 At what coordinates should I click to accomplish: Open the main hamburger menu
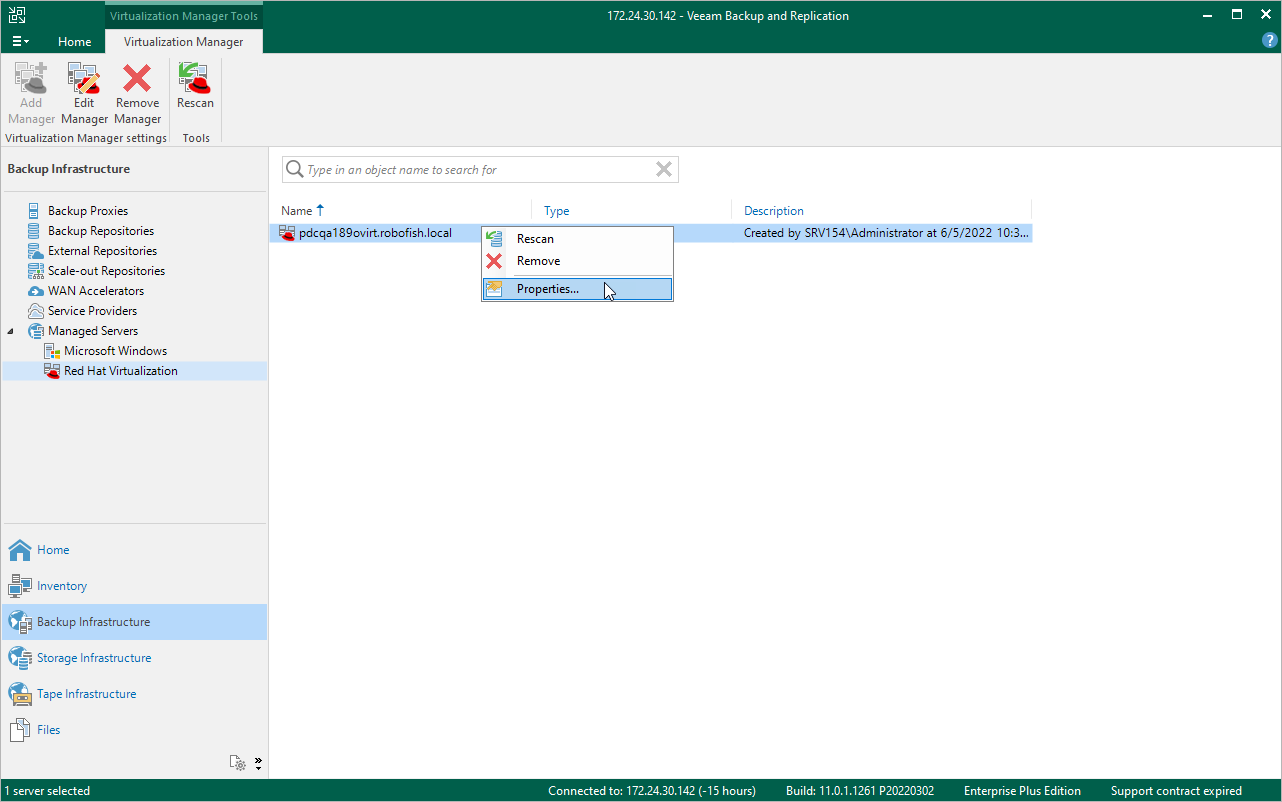tap(20, 42)
